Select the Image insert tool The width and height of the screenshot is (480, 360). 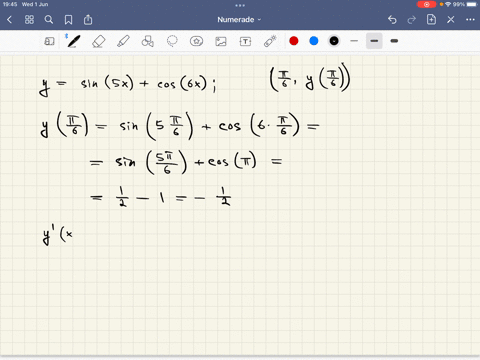click(221, 41)
